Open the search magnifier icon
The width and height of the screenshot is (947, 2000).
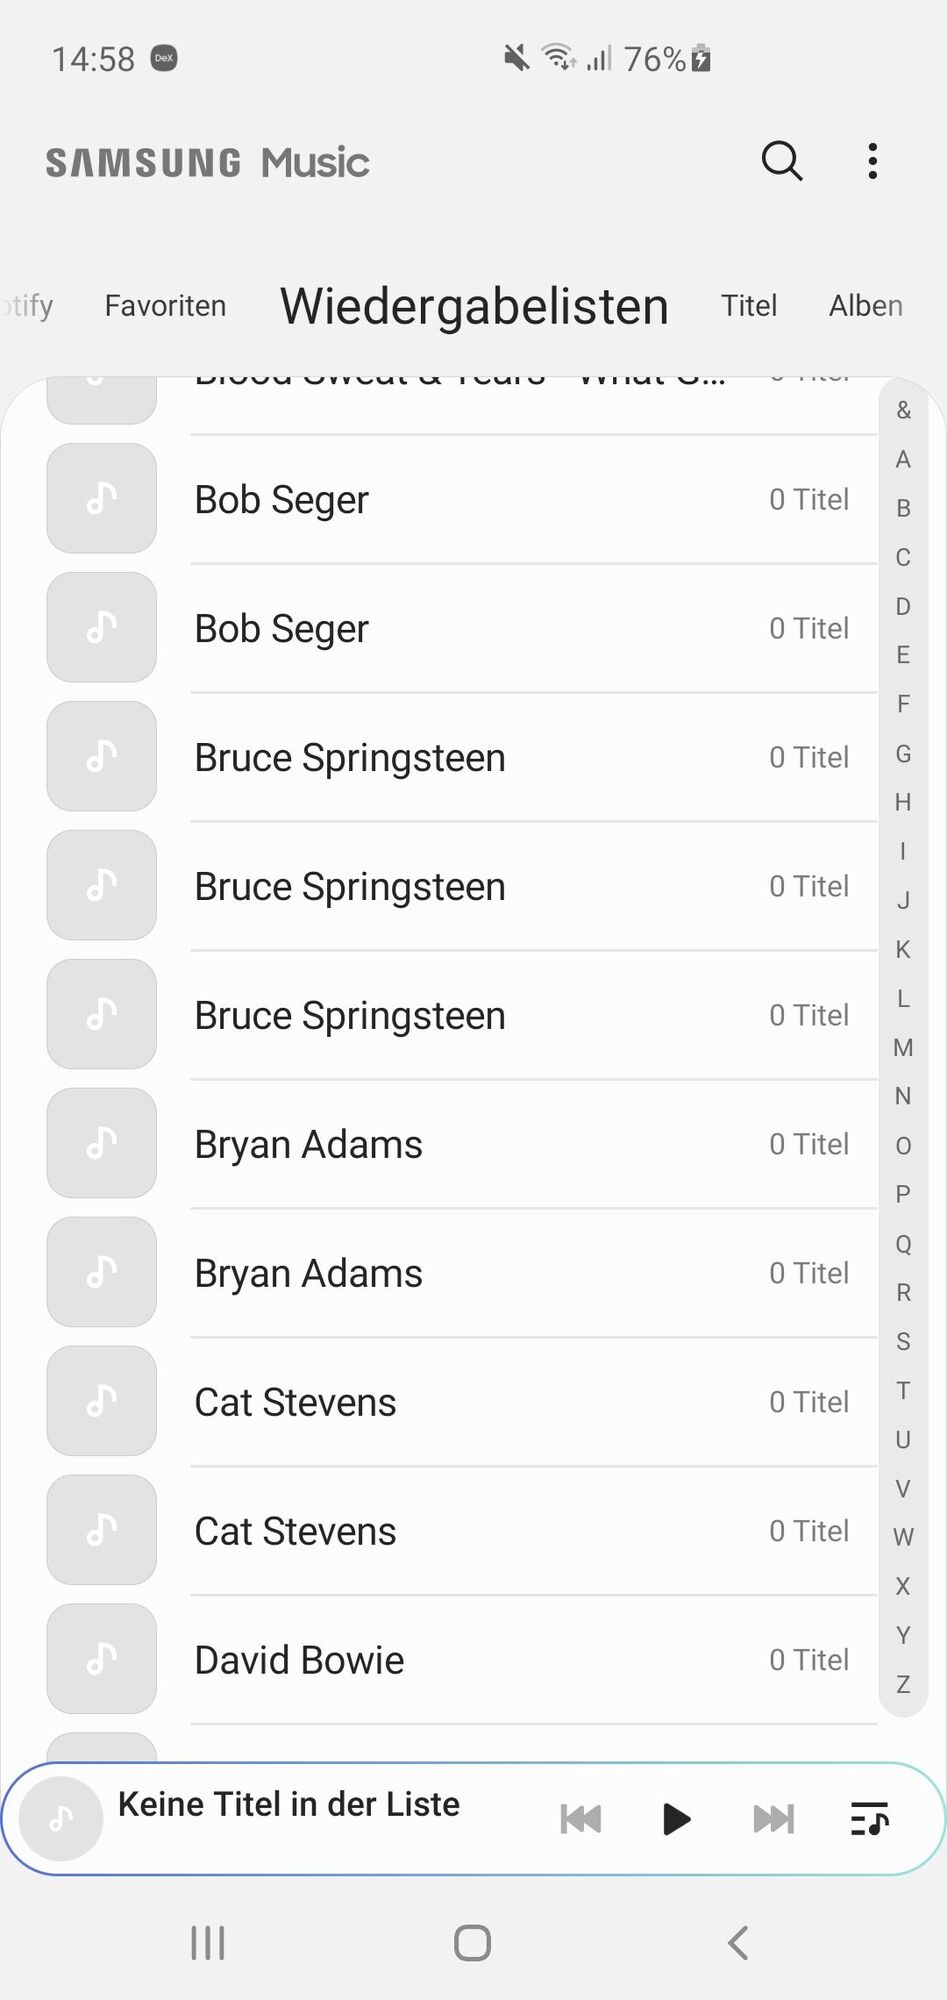(781, 160)
